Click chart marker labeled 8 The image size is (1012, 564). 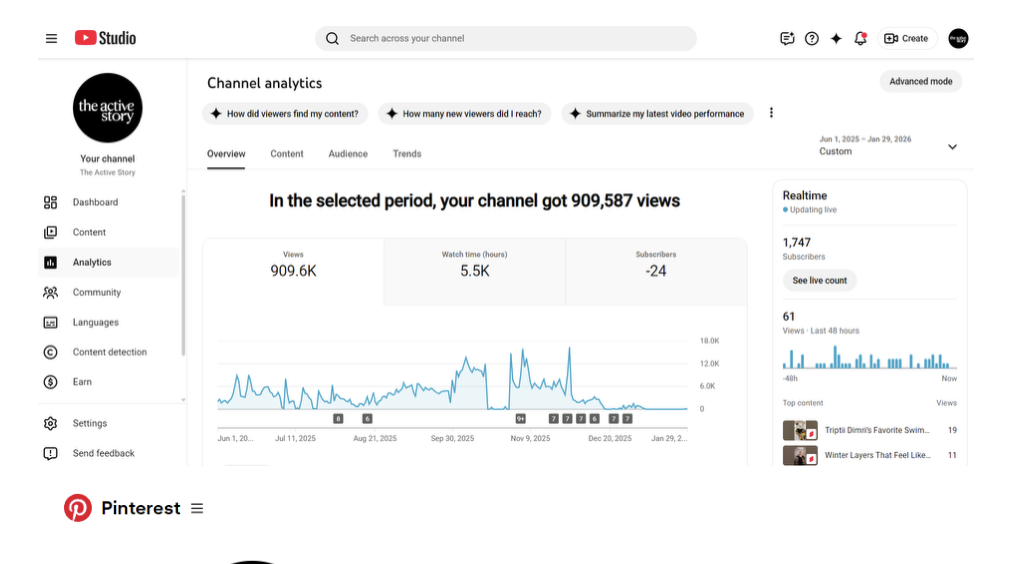[x=338, y=419]
